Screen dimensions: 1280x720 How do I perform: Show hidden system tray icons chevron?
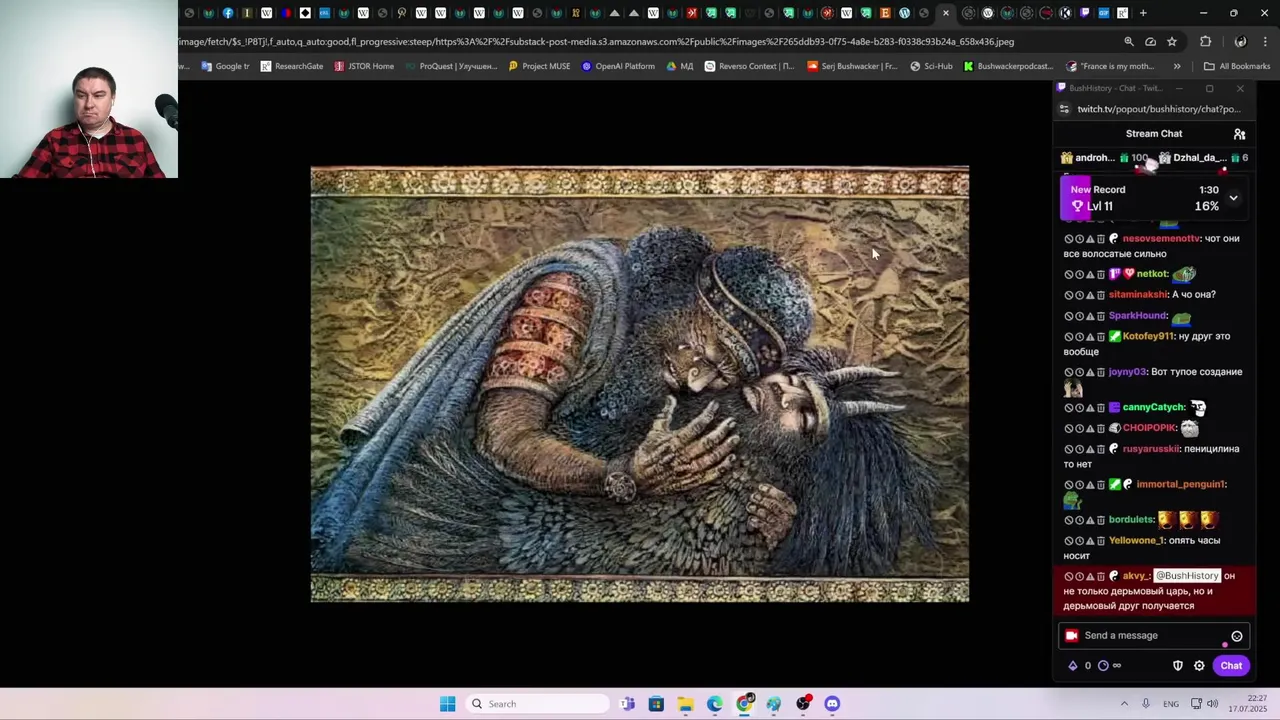[1124, 704]
